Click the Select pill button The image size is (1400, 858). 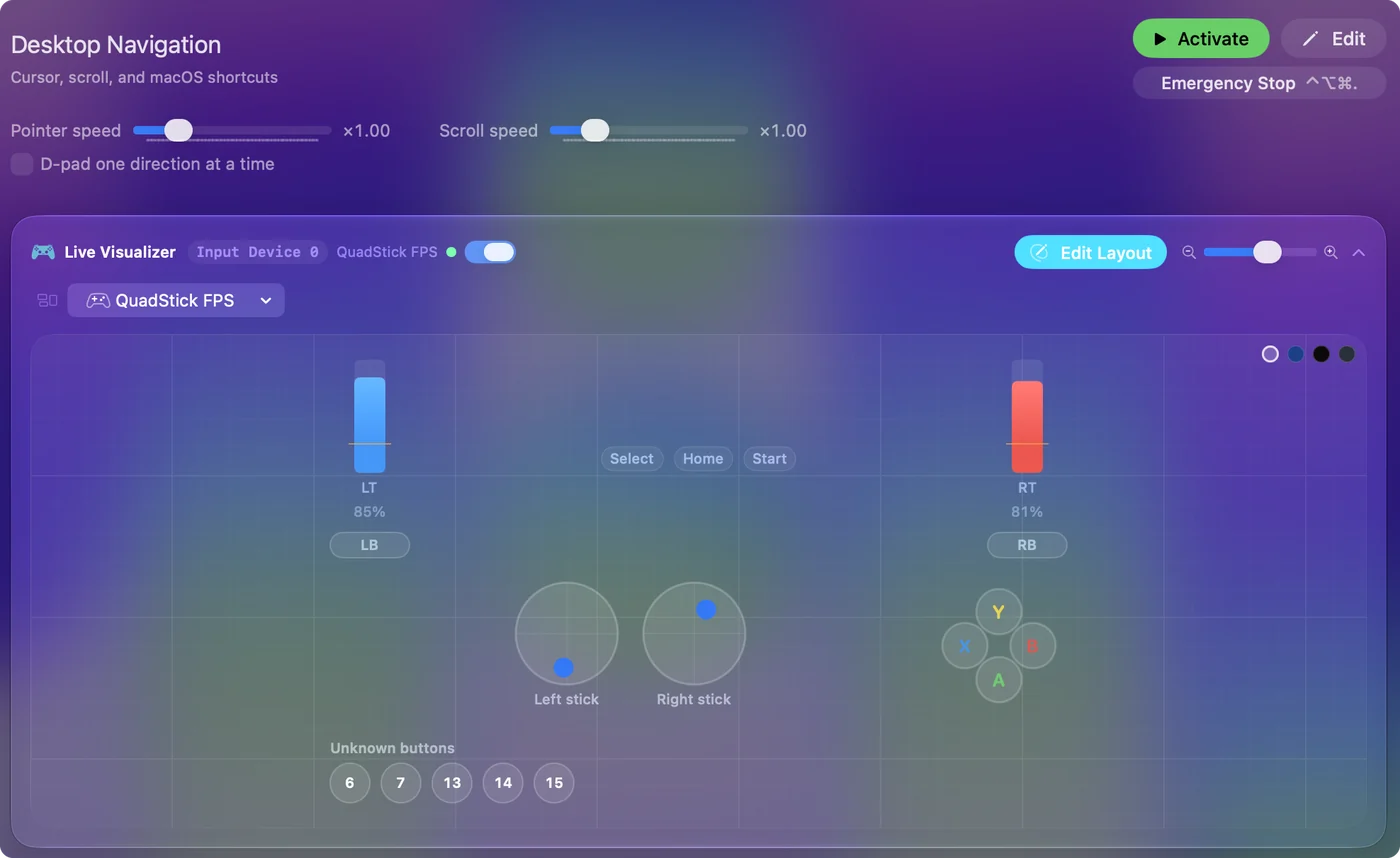[x=632, y=459]
